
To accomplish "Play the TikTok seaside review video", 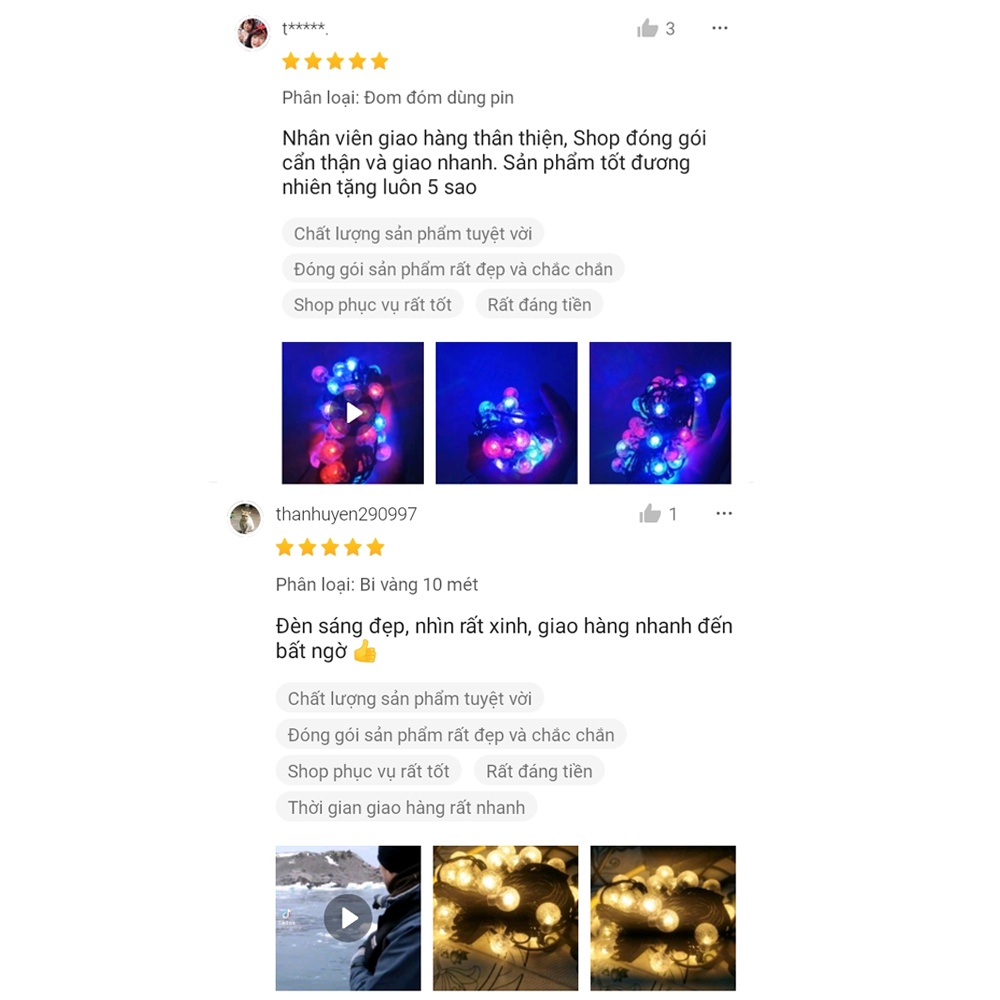I will [x=348, y=918].
